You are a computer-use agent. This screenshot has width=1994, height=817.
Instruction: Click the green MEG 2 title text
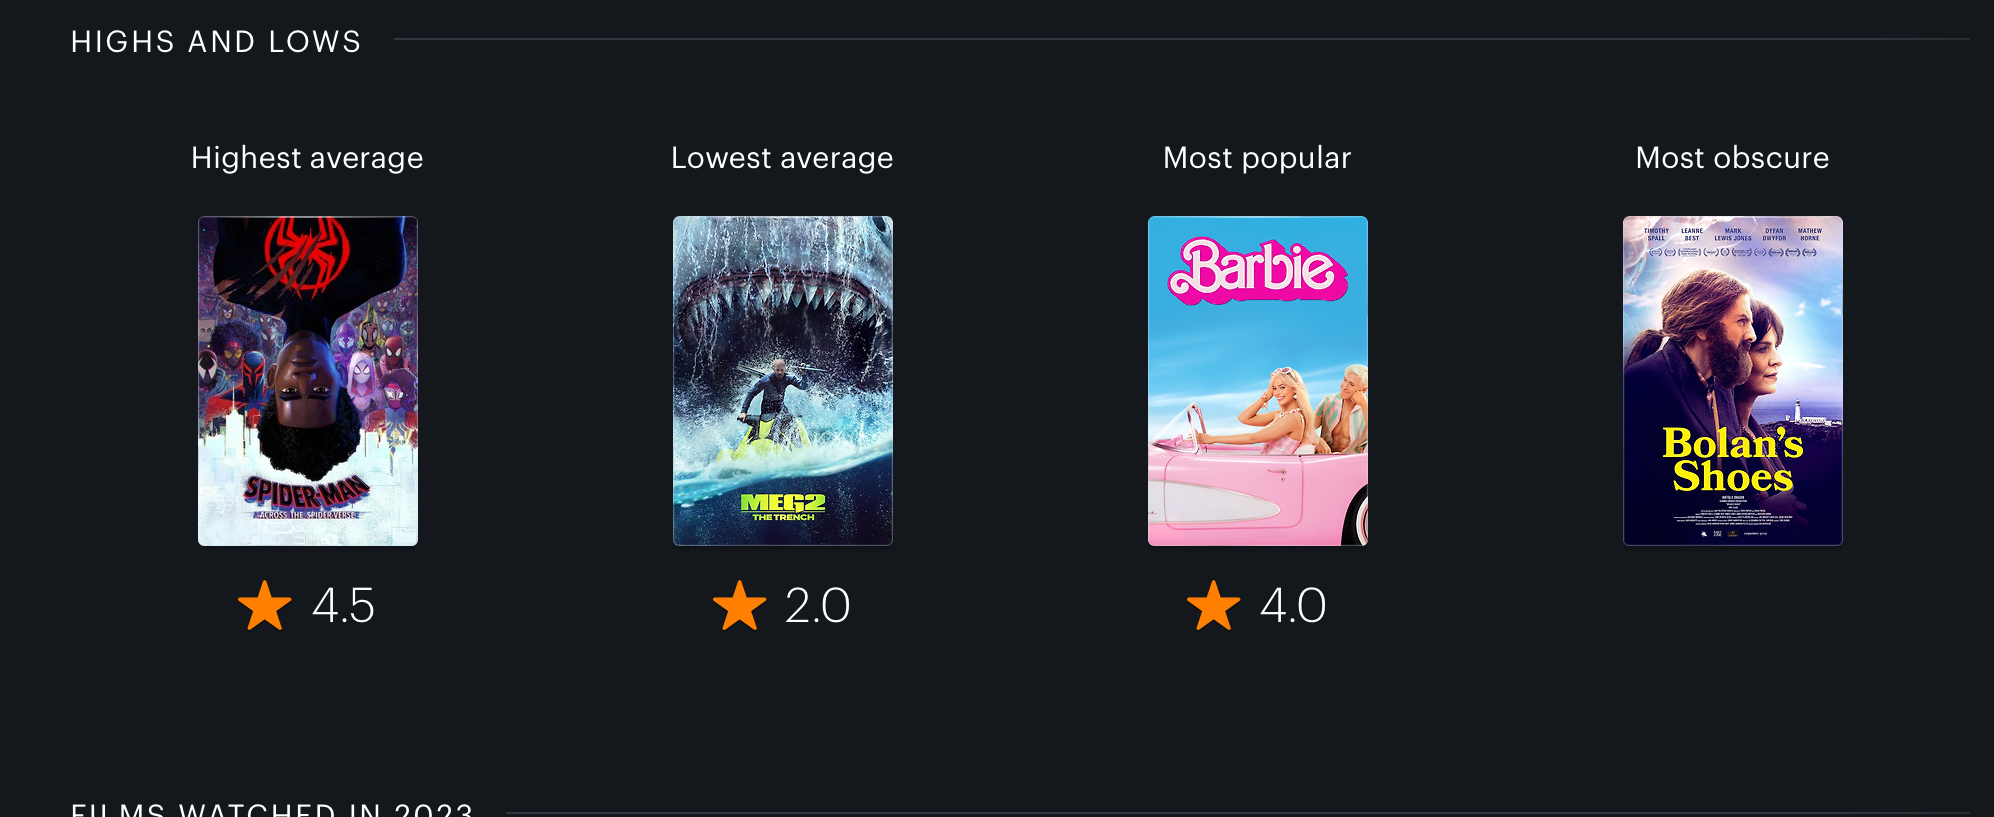tap(783, 506)
